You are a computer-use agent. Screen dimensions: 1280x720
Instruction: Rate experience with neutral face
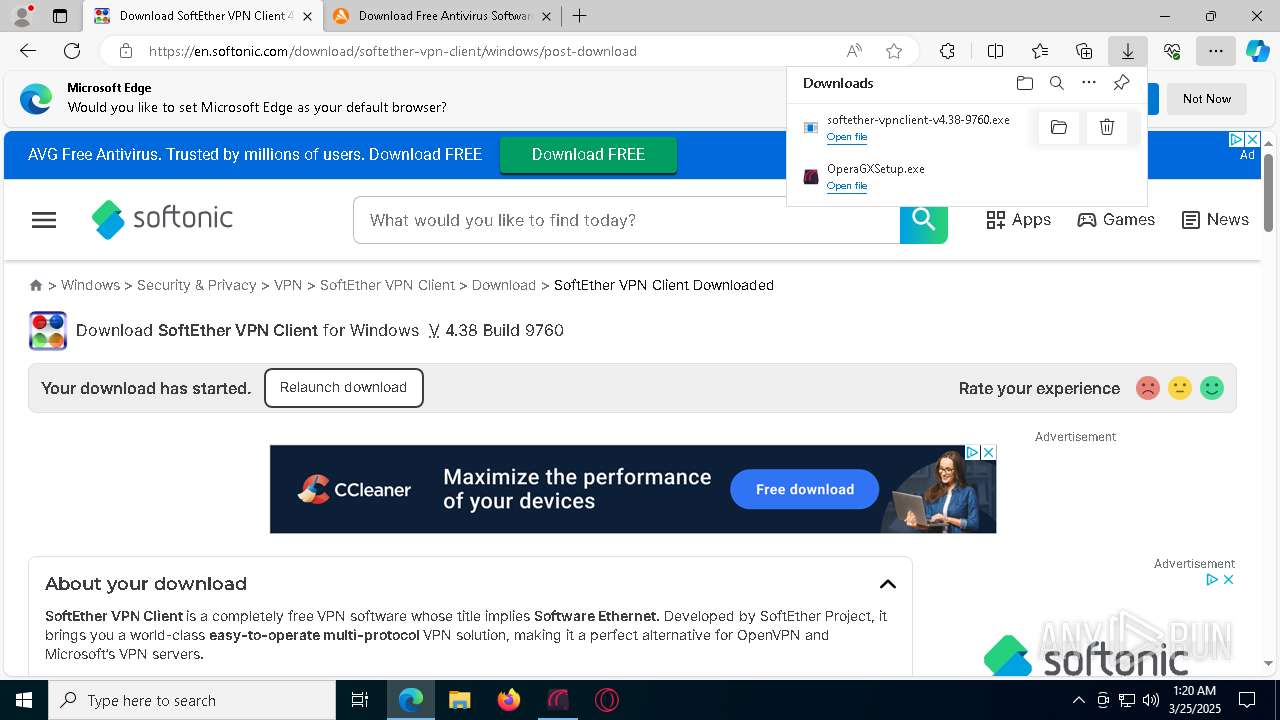(1180, 388)
